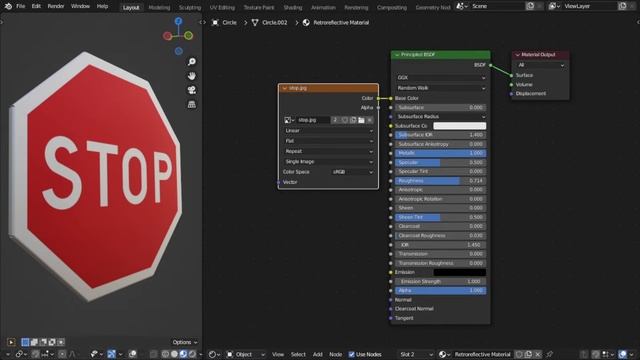
Task: Open node editor Select menu
Action: click(298, 354)
